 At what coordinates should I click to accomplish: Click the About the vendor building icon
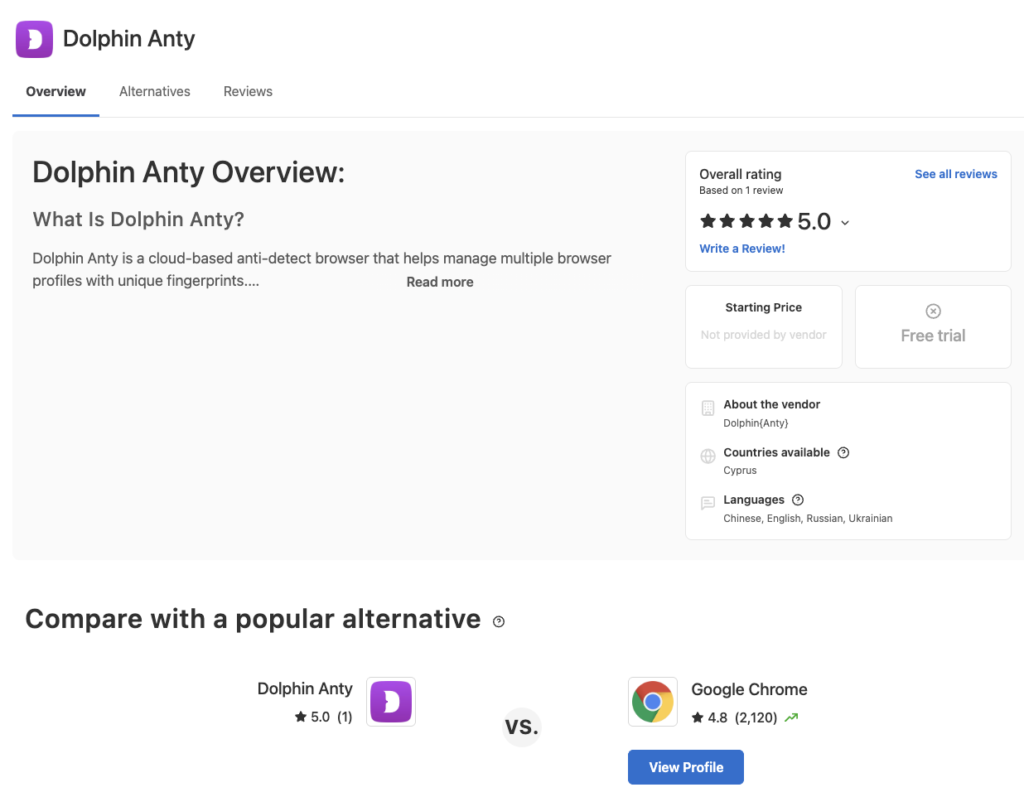[708, 408]
